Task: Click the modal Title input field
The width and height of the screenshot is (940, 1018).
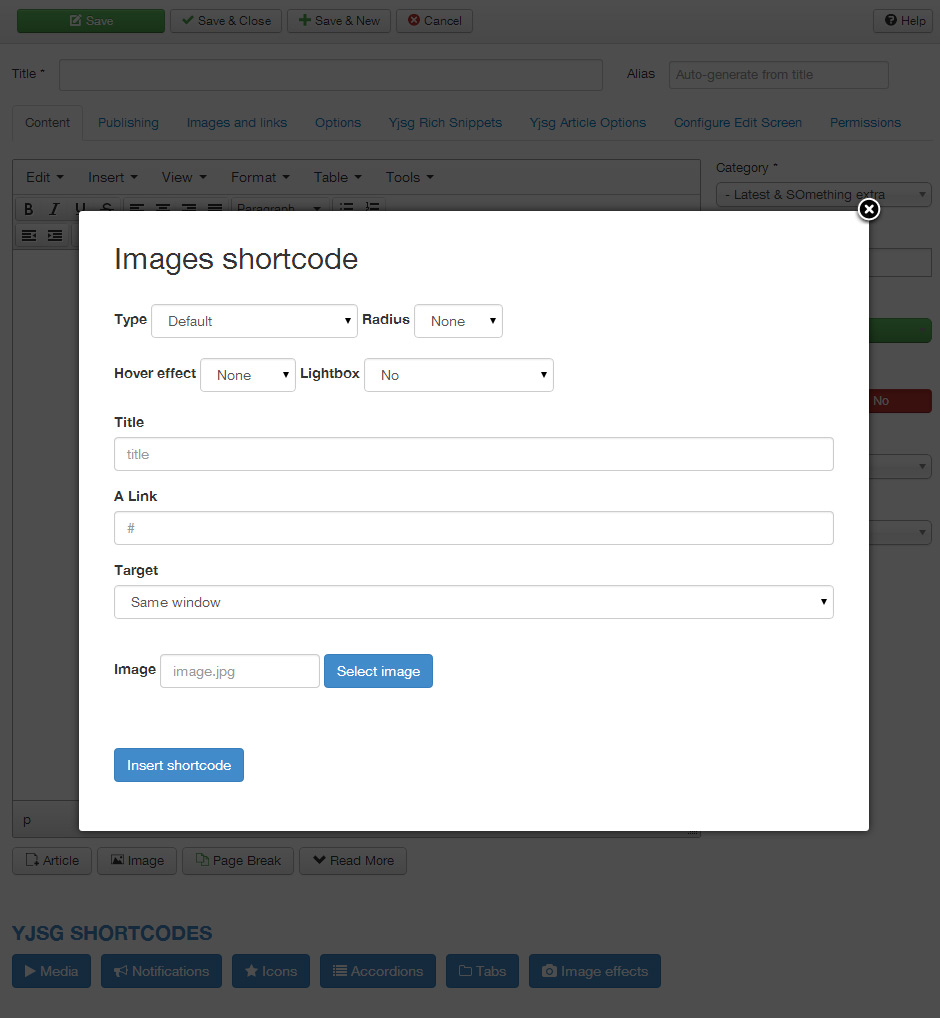Action: pyautogui.click(x=473, y=454)
